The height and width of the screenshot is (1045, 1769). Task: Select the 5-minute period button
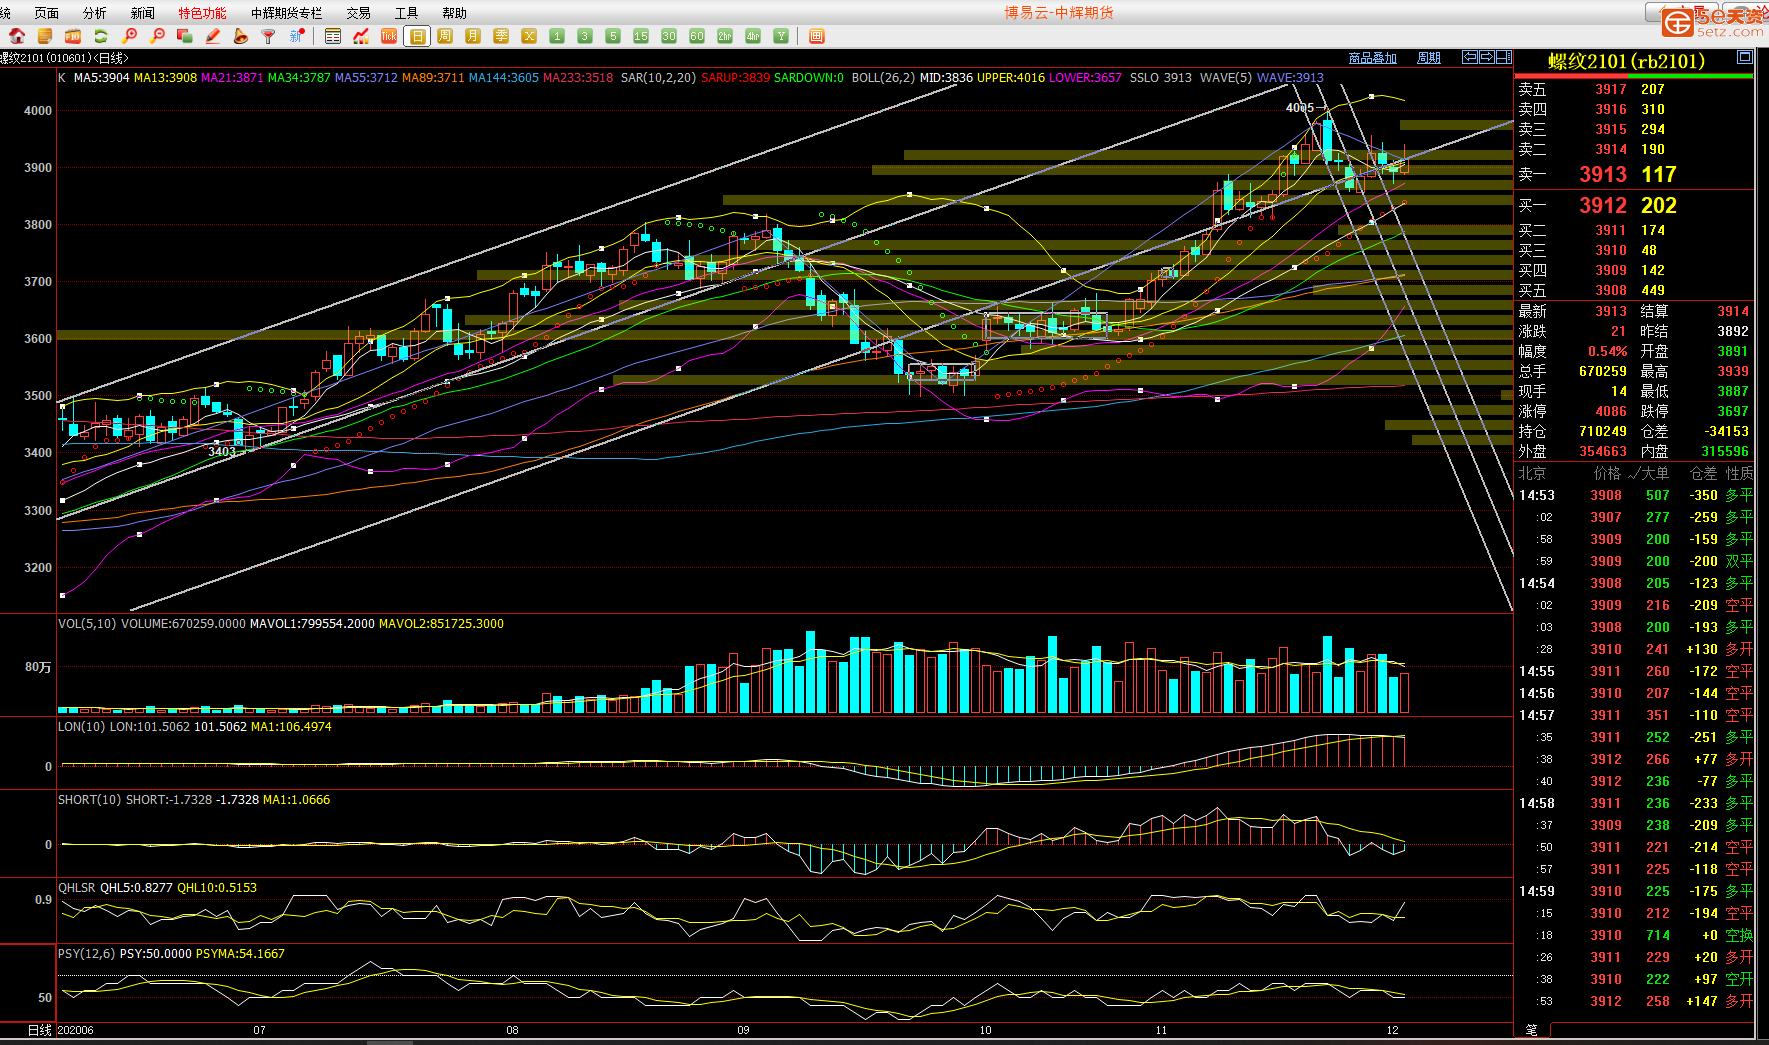(613, 36)
